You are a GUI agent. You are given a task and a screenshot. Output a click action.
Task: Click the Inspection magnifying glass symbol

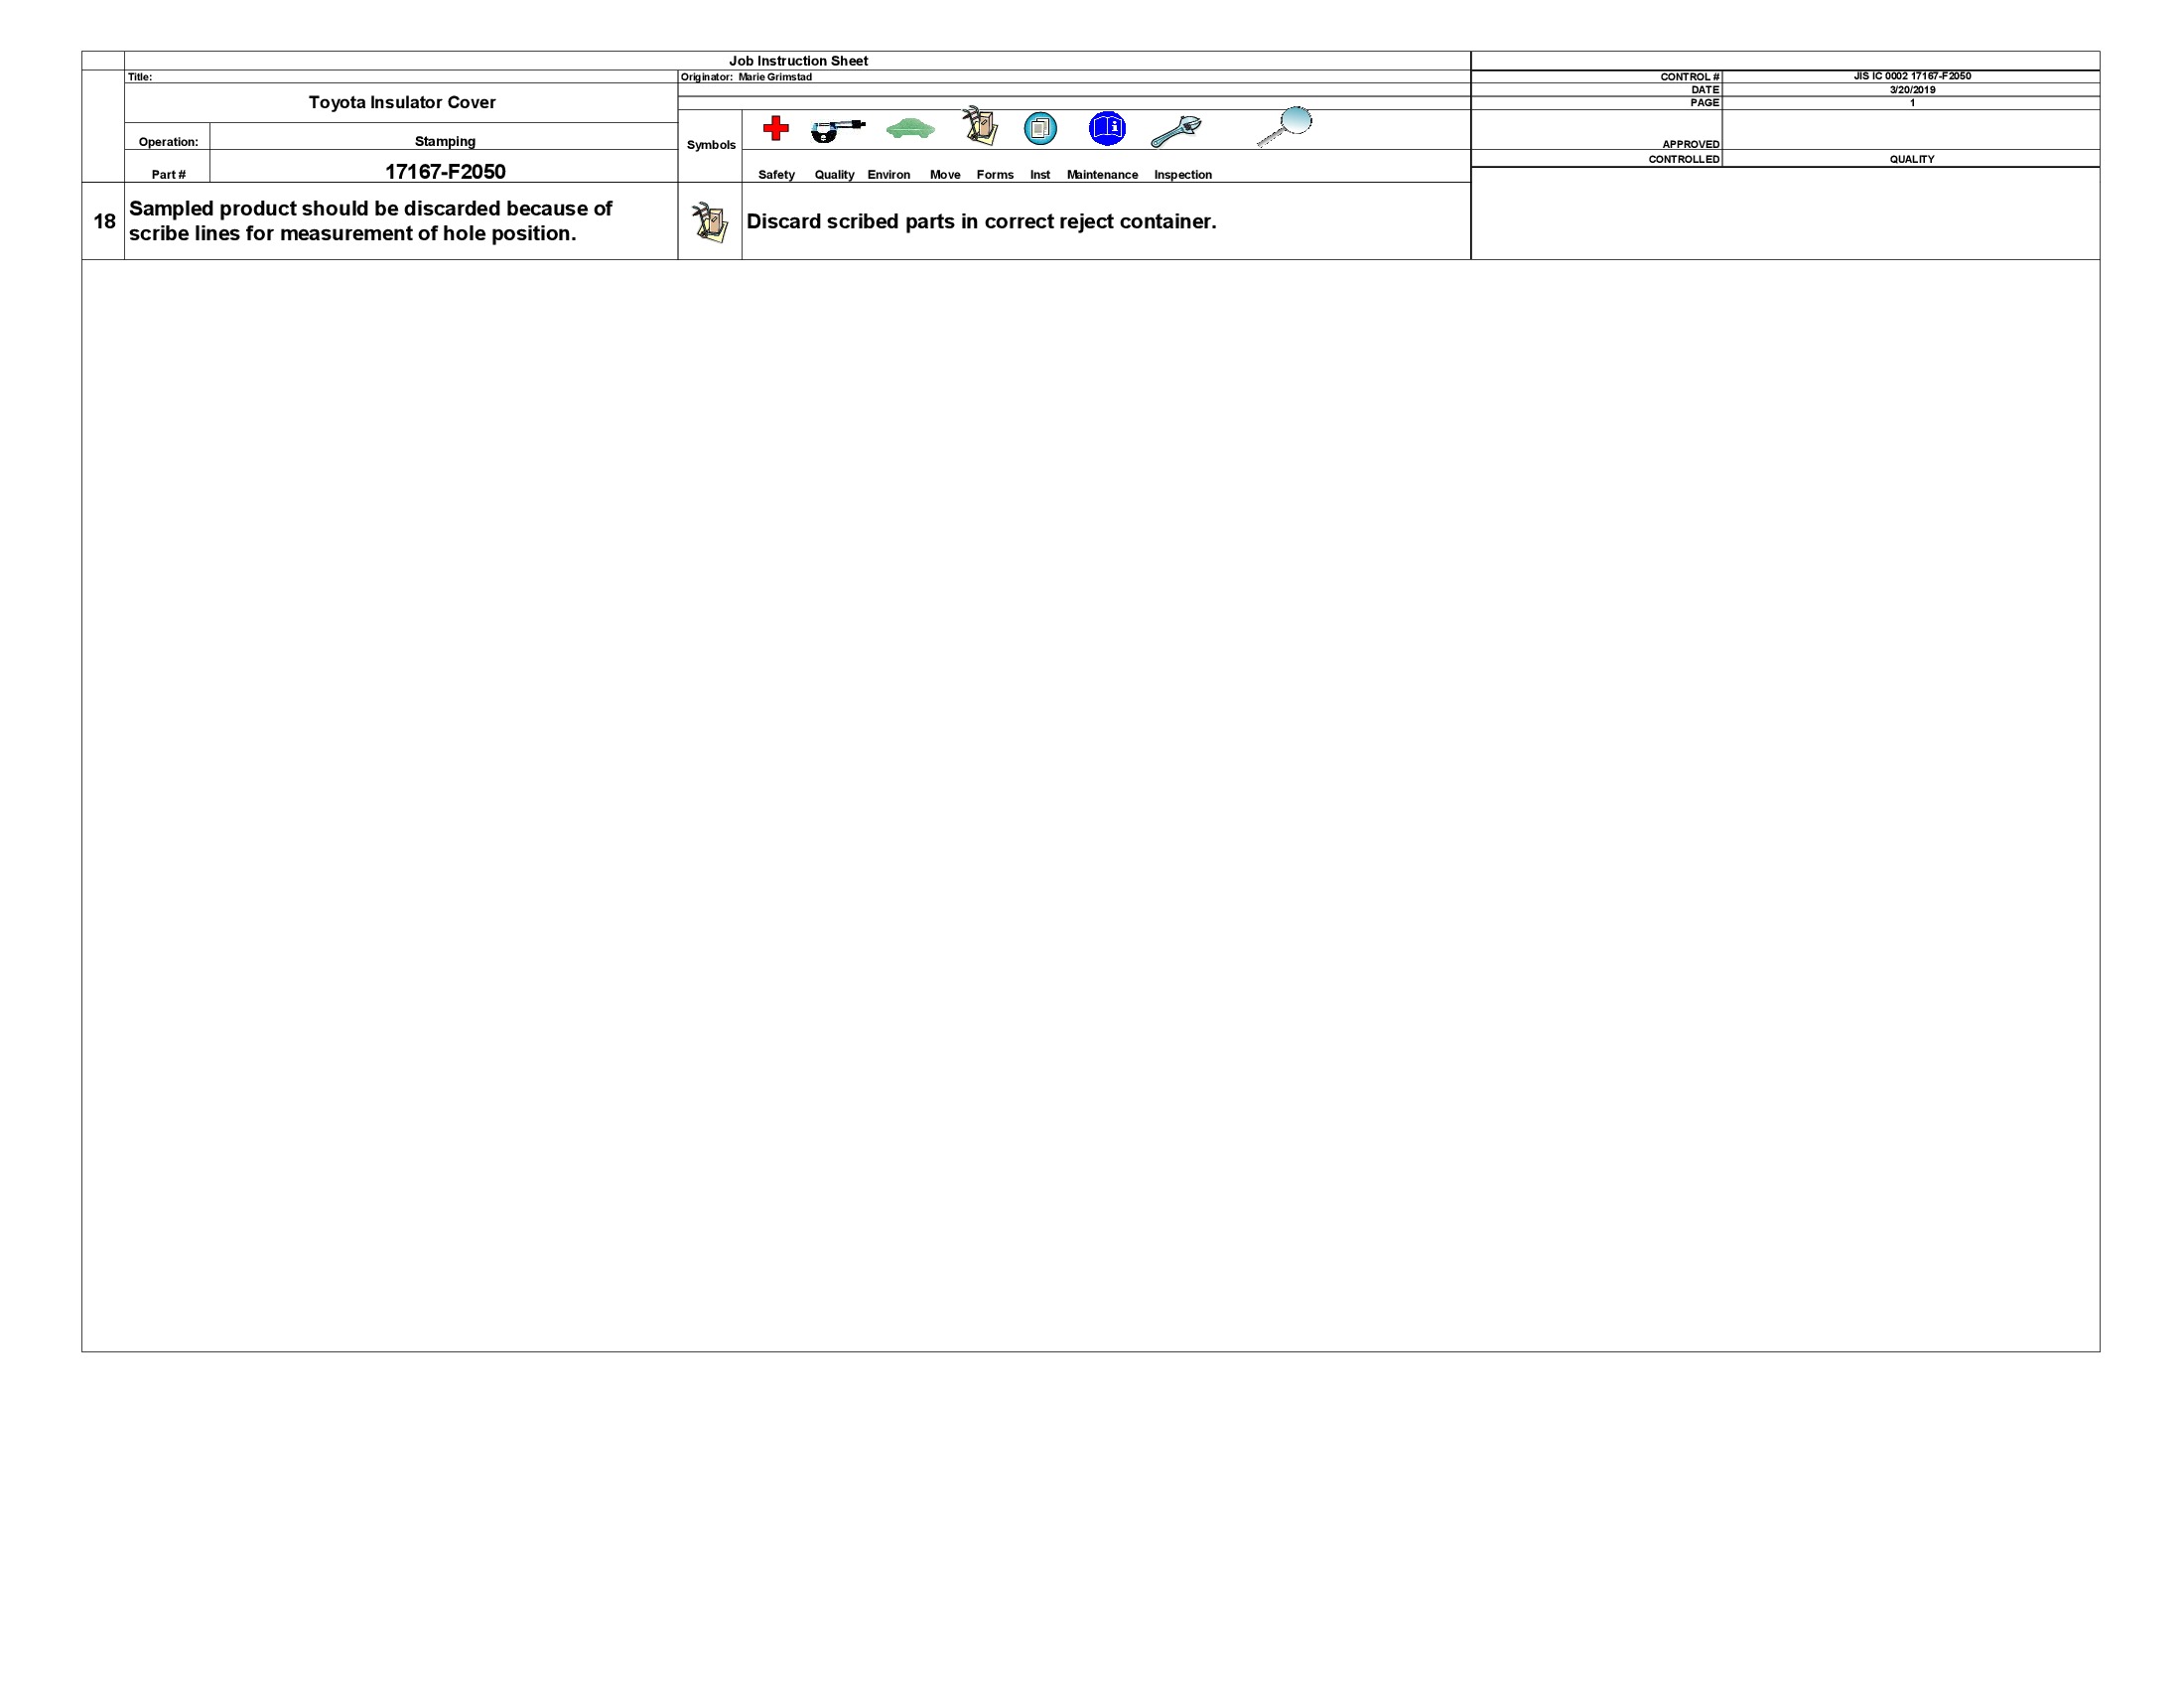click(x=1292, y=124)
